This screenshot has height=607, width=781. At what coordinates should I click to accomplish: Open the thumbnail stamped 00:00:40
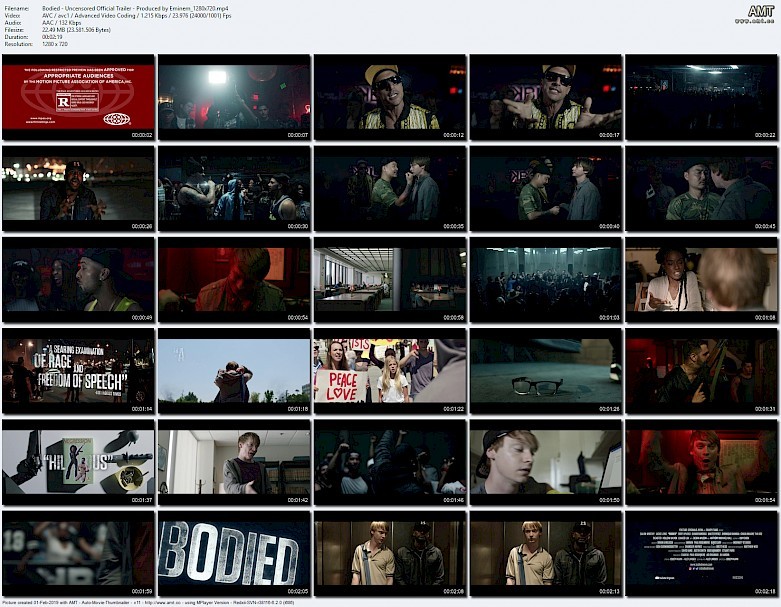[546, 188]
